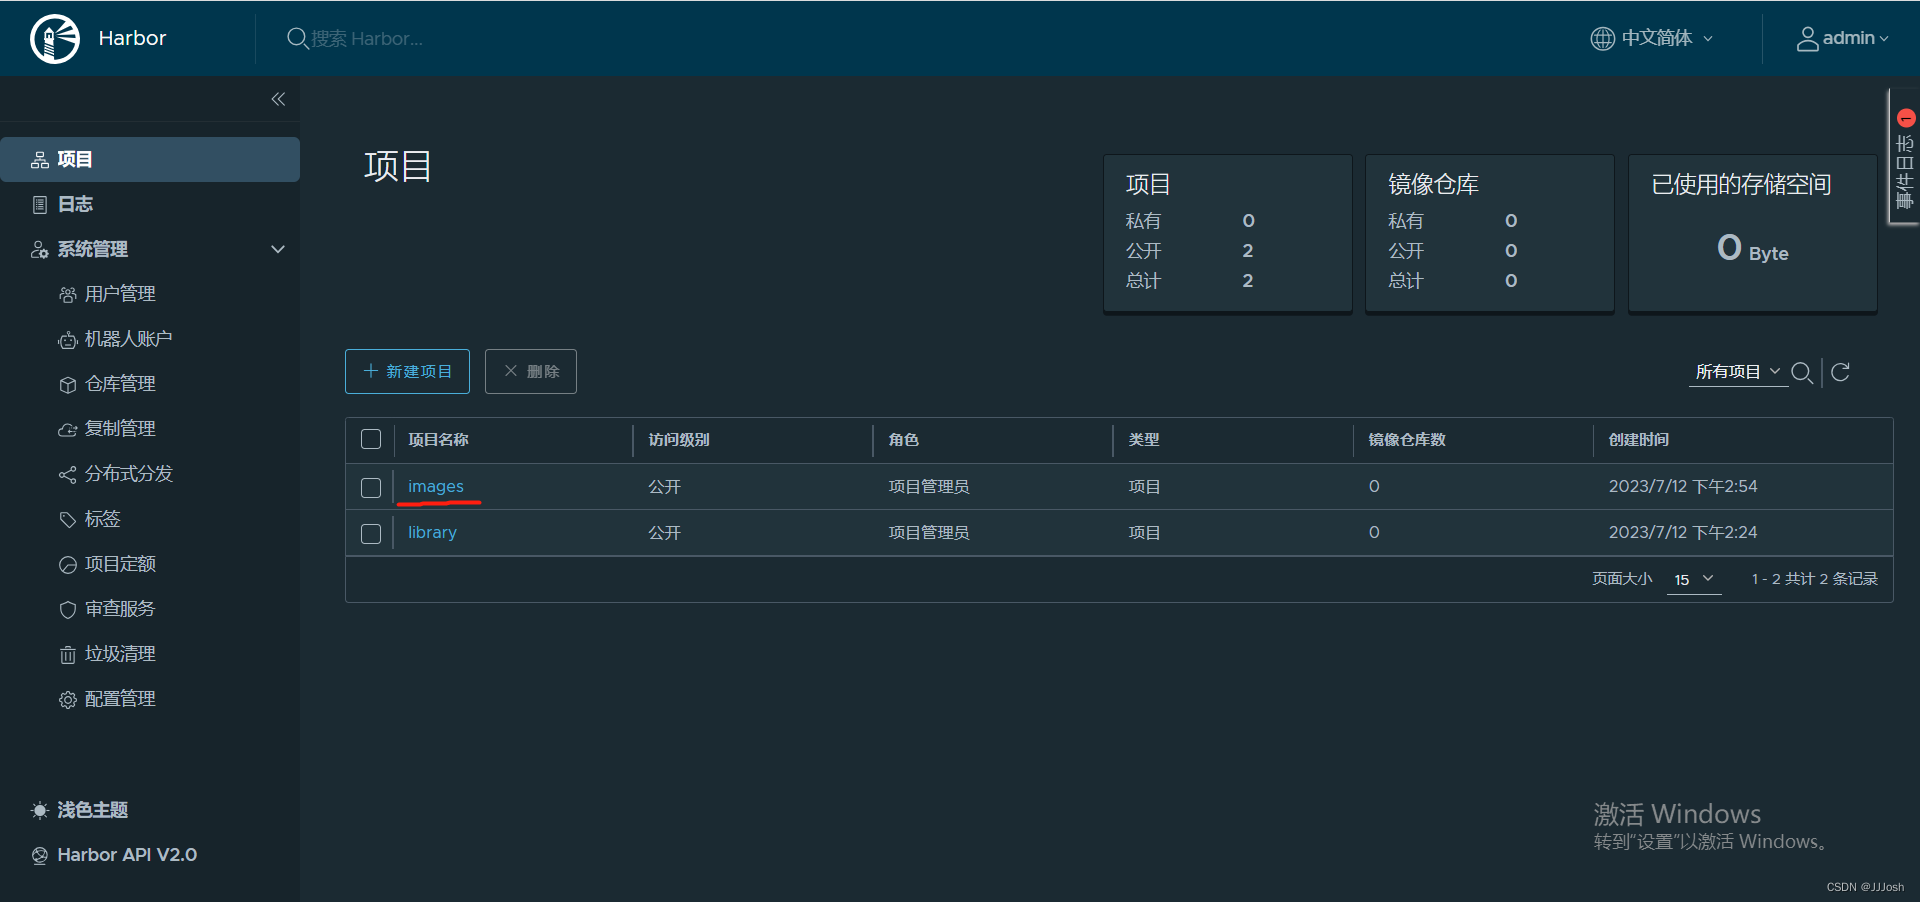This screenshot has height=902, width=1920.
Task: Click the System Management icon in sidebar
Action: pyautogui.click(x=40, y=250)
